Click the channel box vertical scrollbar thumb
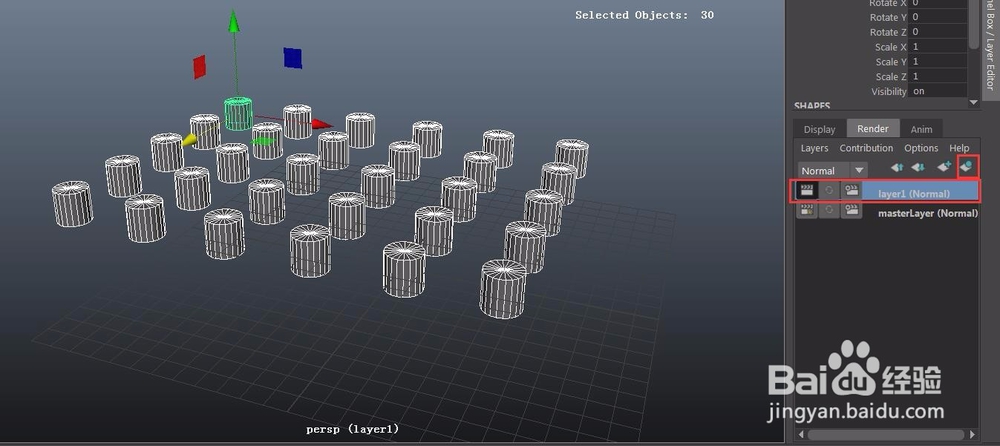The height and width of the screenshot is (446, 1000). [973, 24]
